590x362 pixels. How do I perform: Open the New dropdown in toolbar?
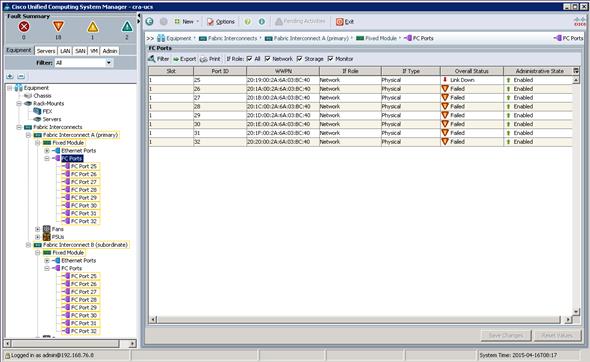point(186,22)
